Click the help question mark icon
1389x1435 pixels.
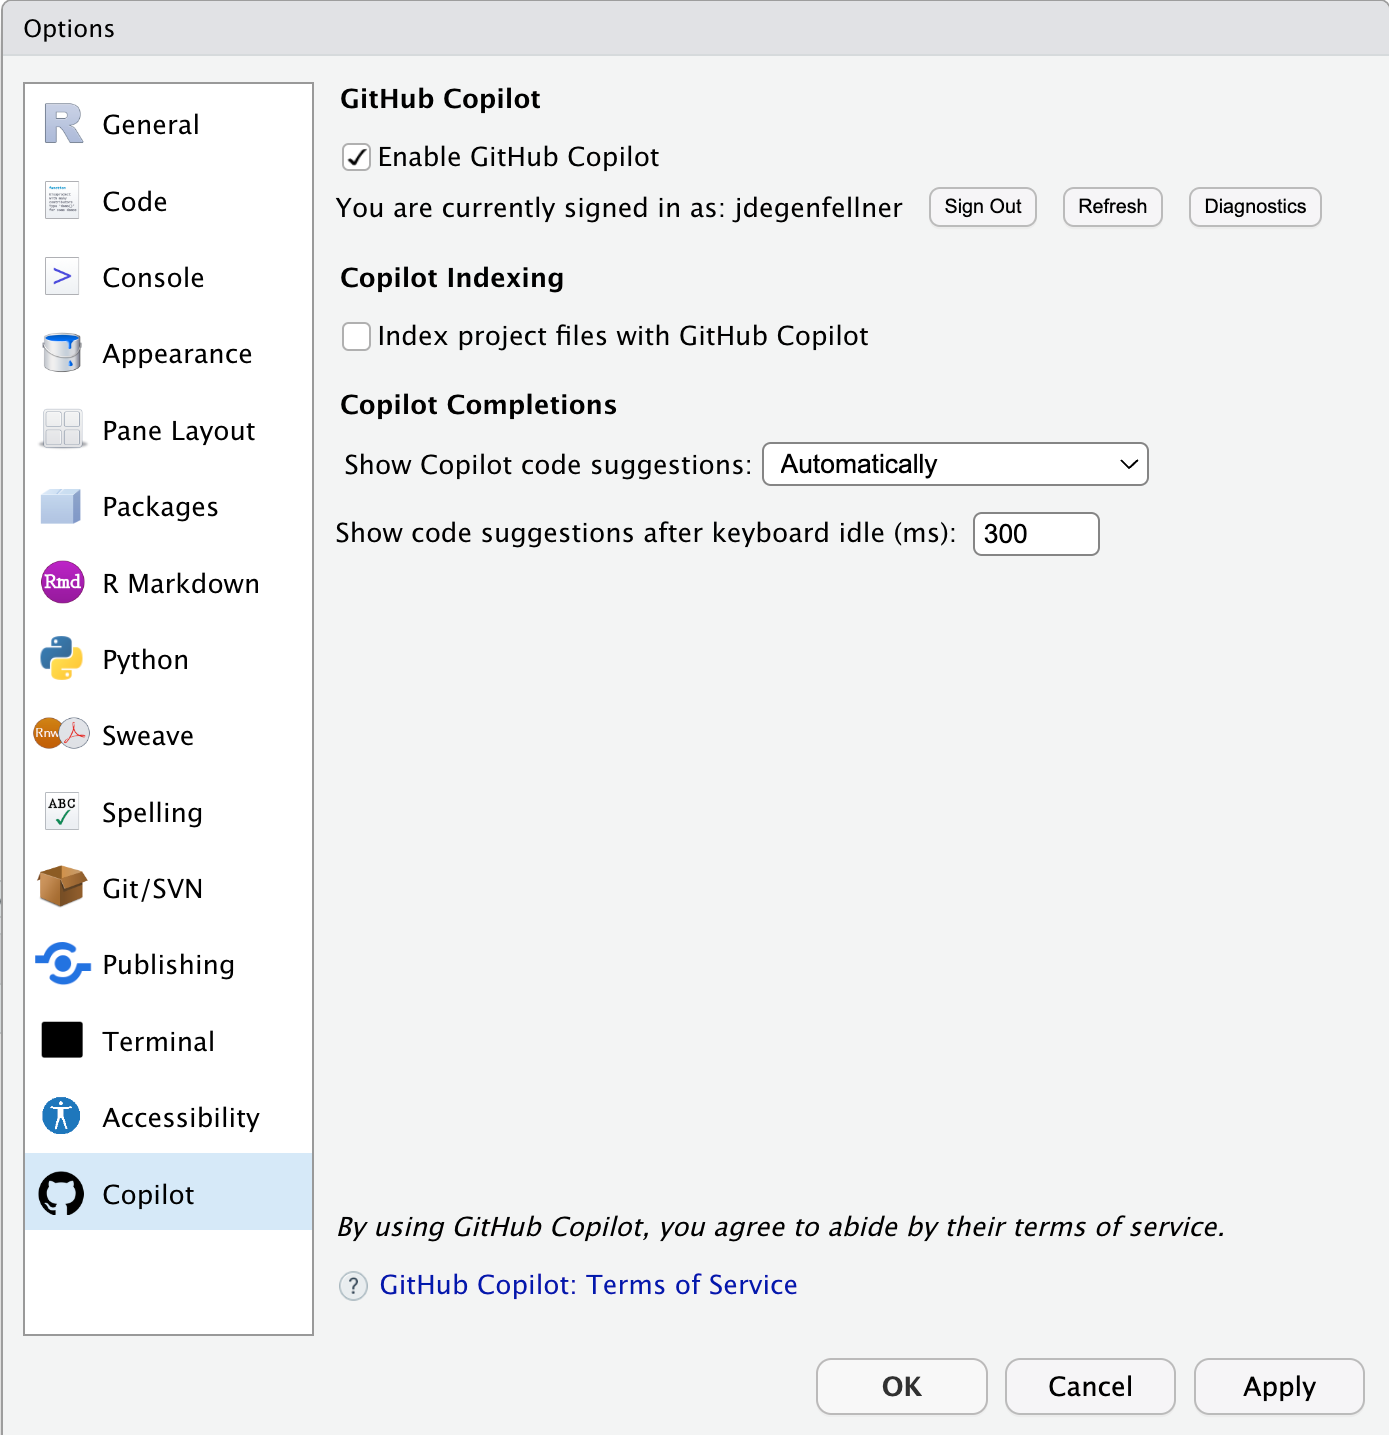[x=353, y=1285]
